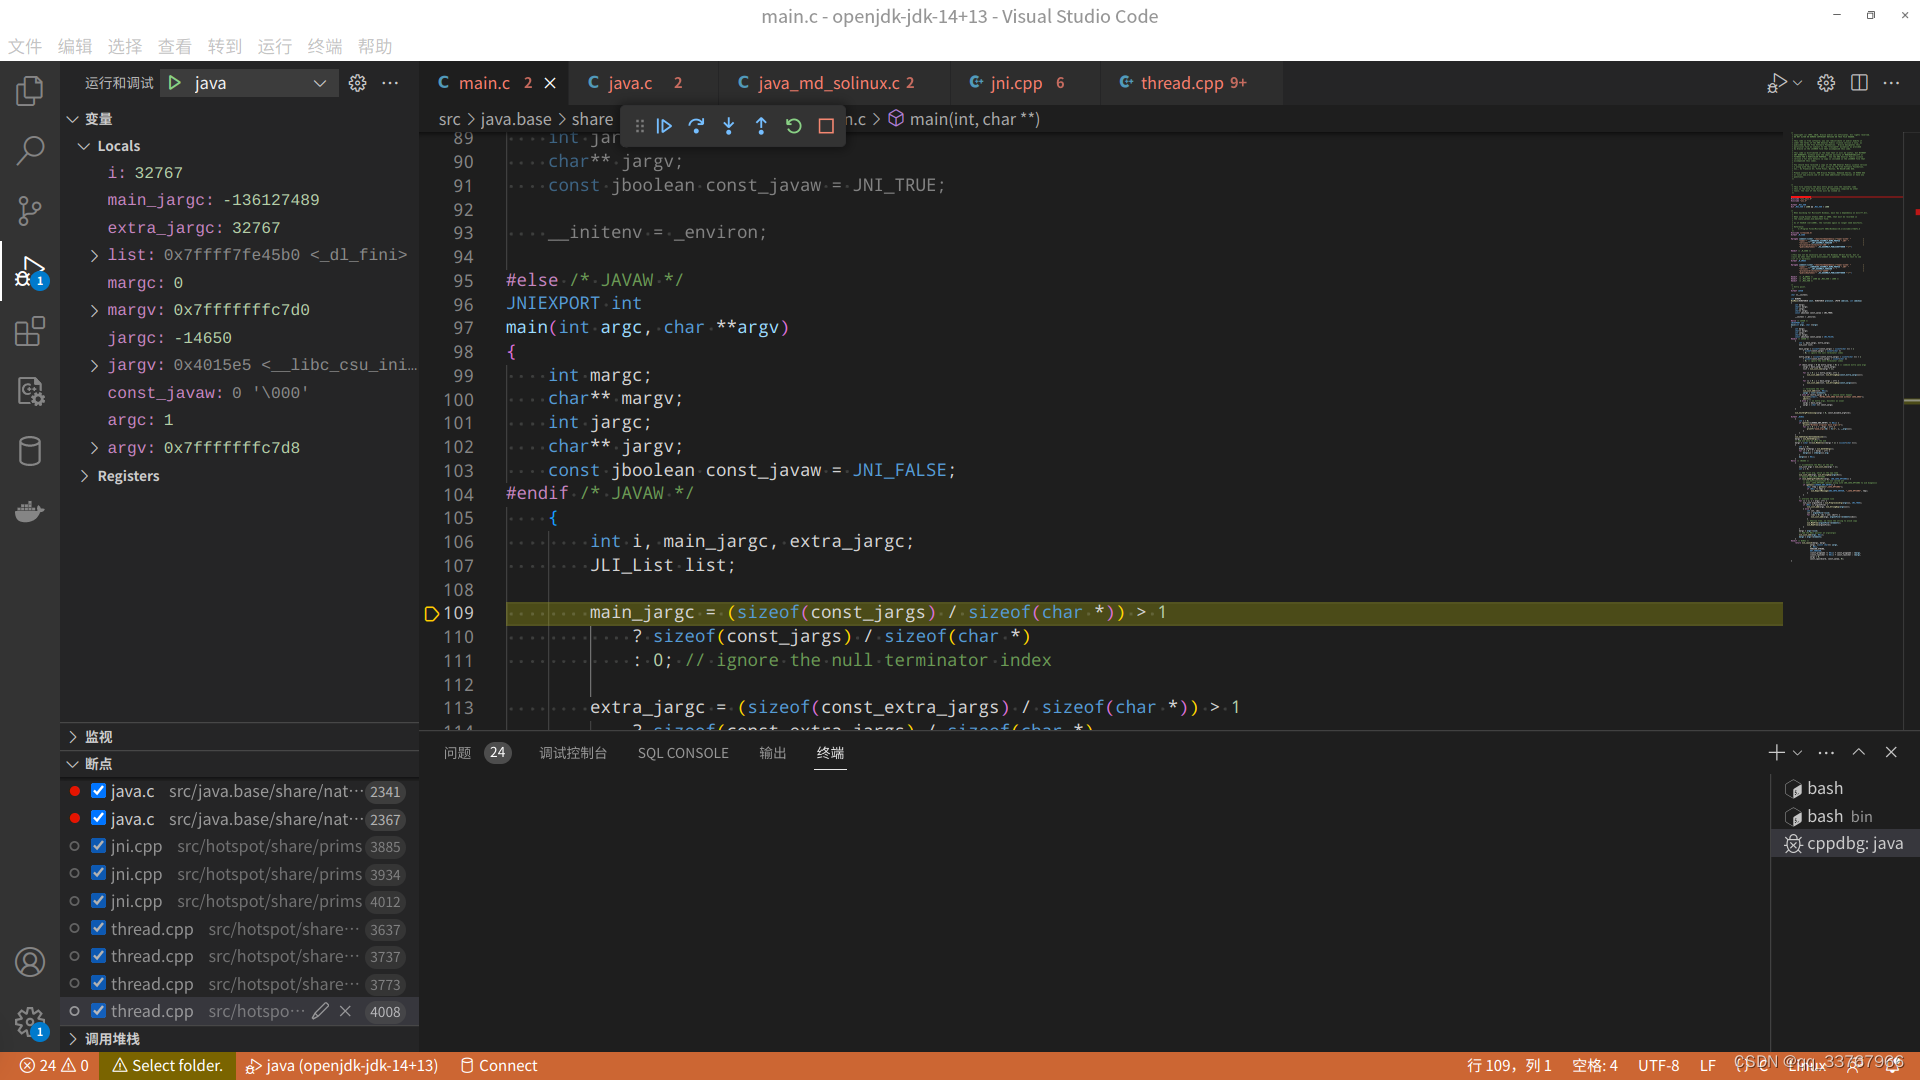
Task: Click the Continue button in the debug toolbar
Action: (664, 125)
